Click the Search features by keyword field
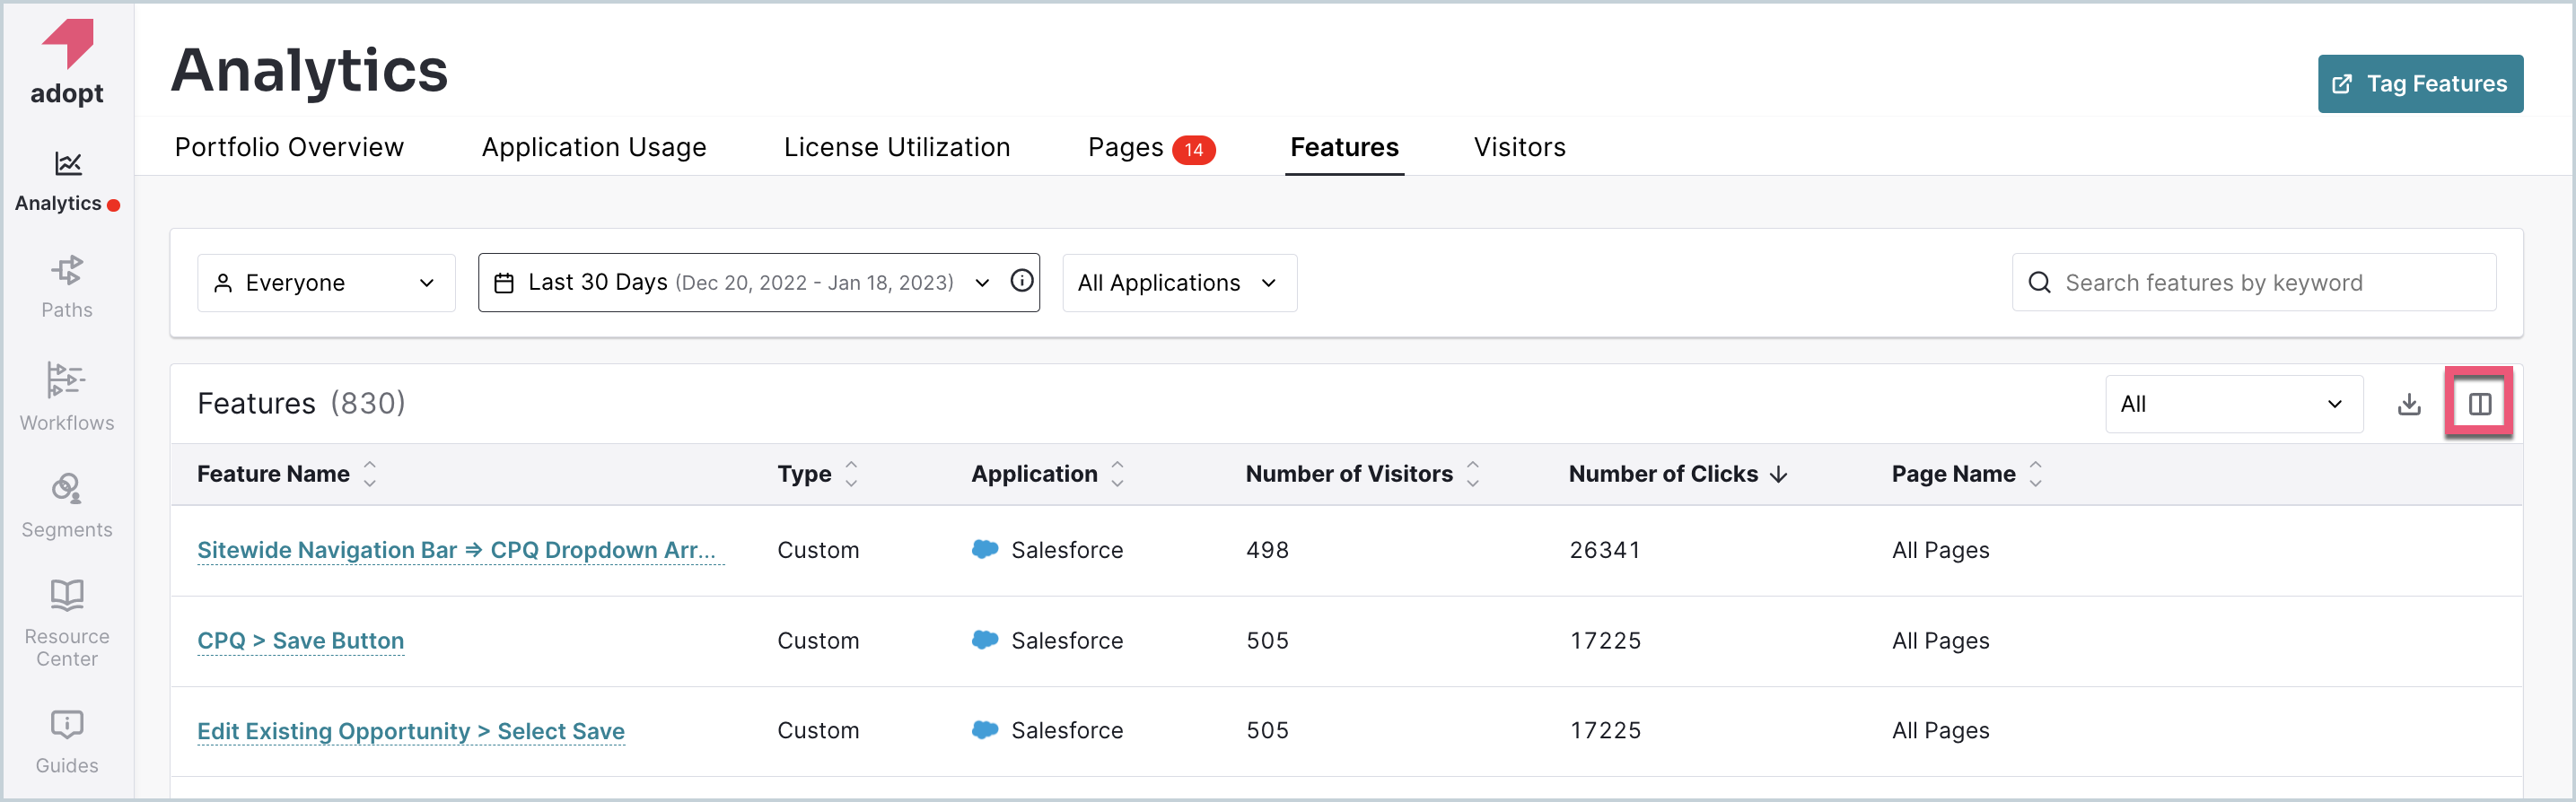The image size is (2576, 802). [x=2253, y=283]
